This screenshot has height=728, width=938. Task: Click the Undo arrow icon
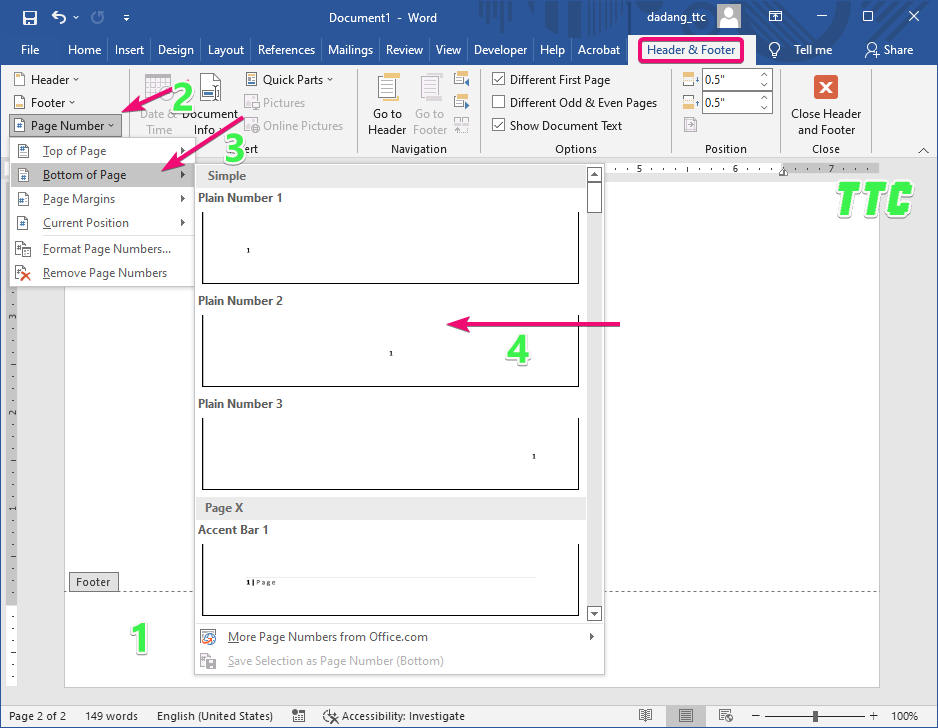[x=59, y=17]
